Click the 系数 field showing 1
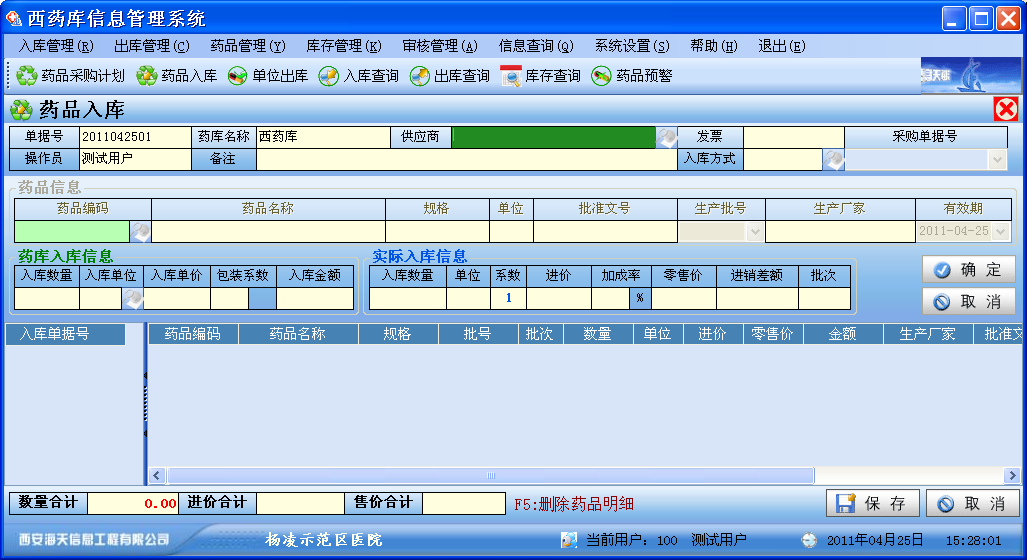Viewport: 1027px width, 560px height. click(x=508, y=298)
